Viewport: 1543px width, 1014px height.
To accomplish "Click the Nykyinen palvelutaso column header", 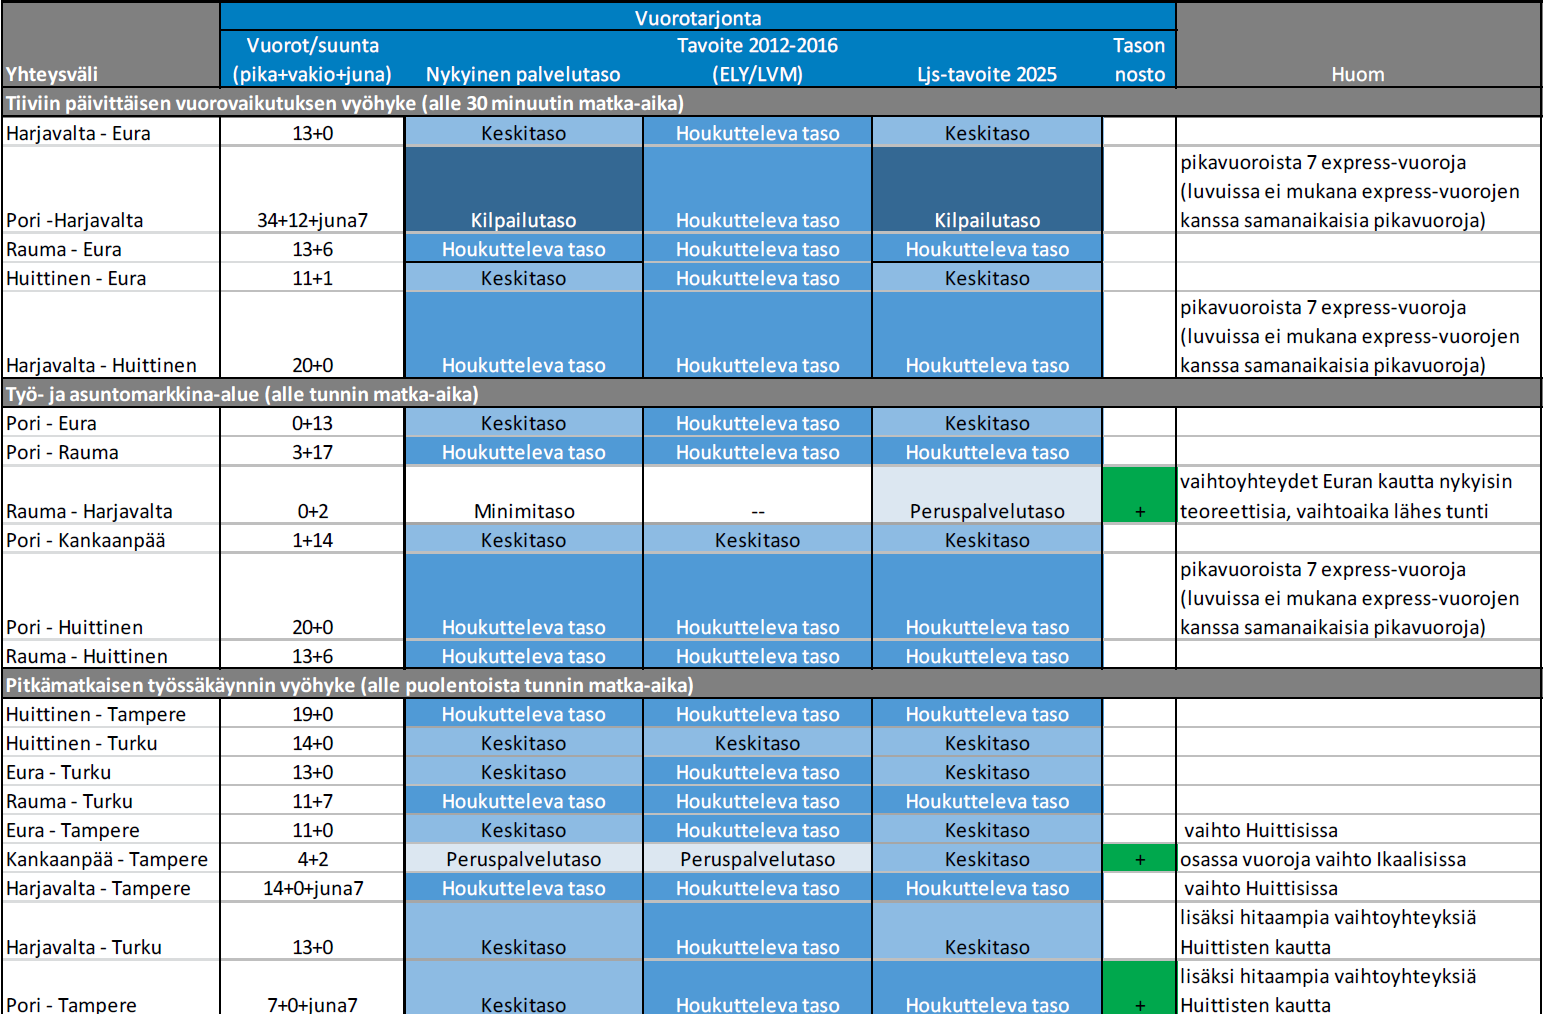I will (523, 74).
